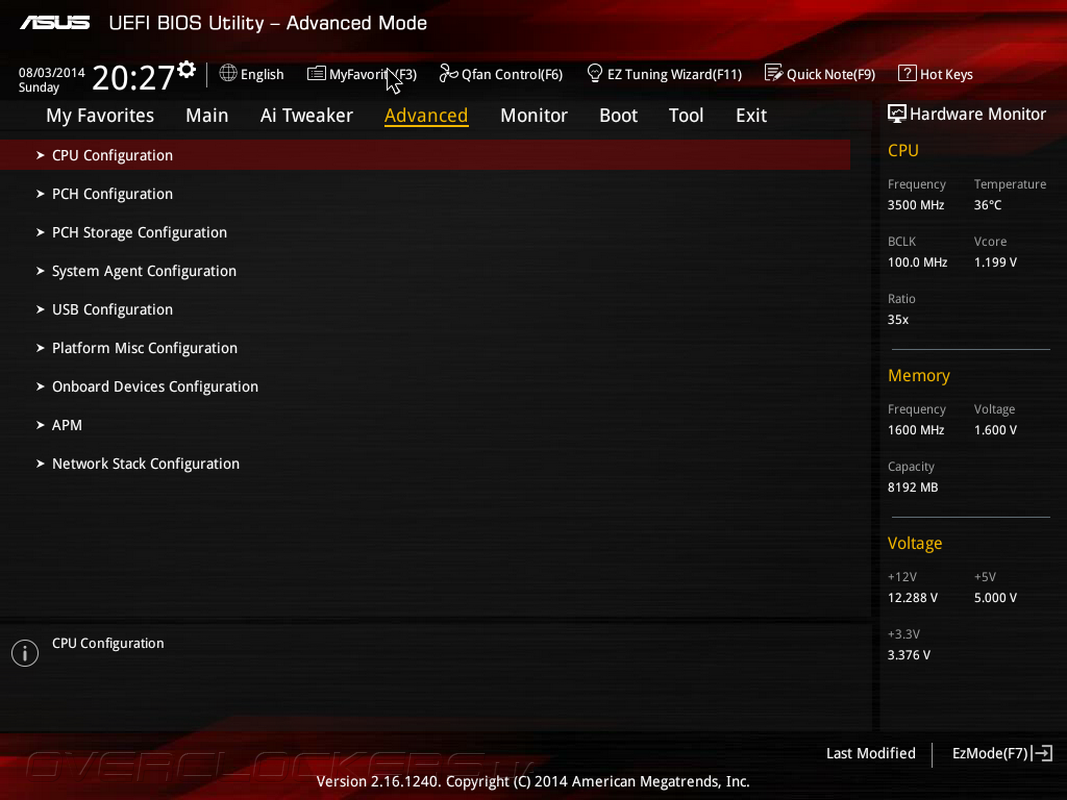
Task: Click the MyFavorite list icon
Action: pyautogui.click(x=316, y=73)
